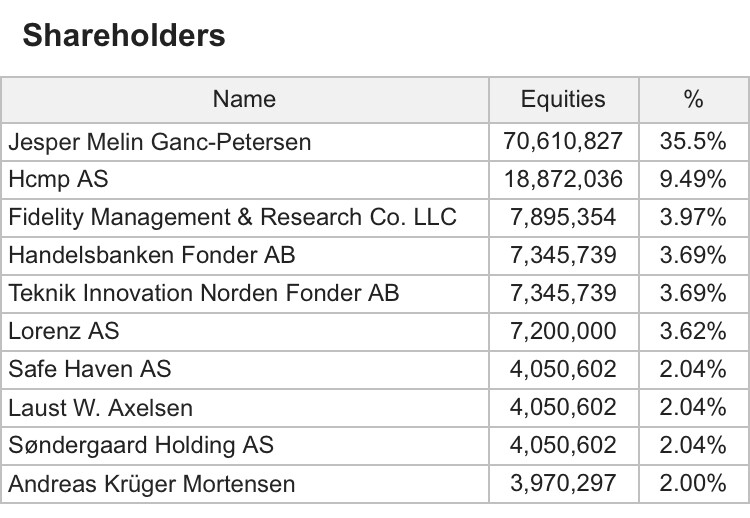
Task: Click the Lorenz AS shareholder name
Action: tap(63, 332)
